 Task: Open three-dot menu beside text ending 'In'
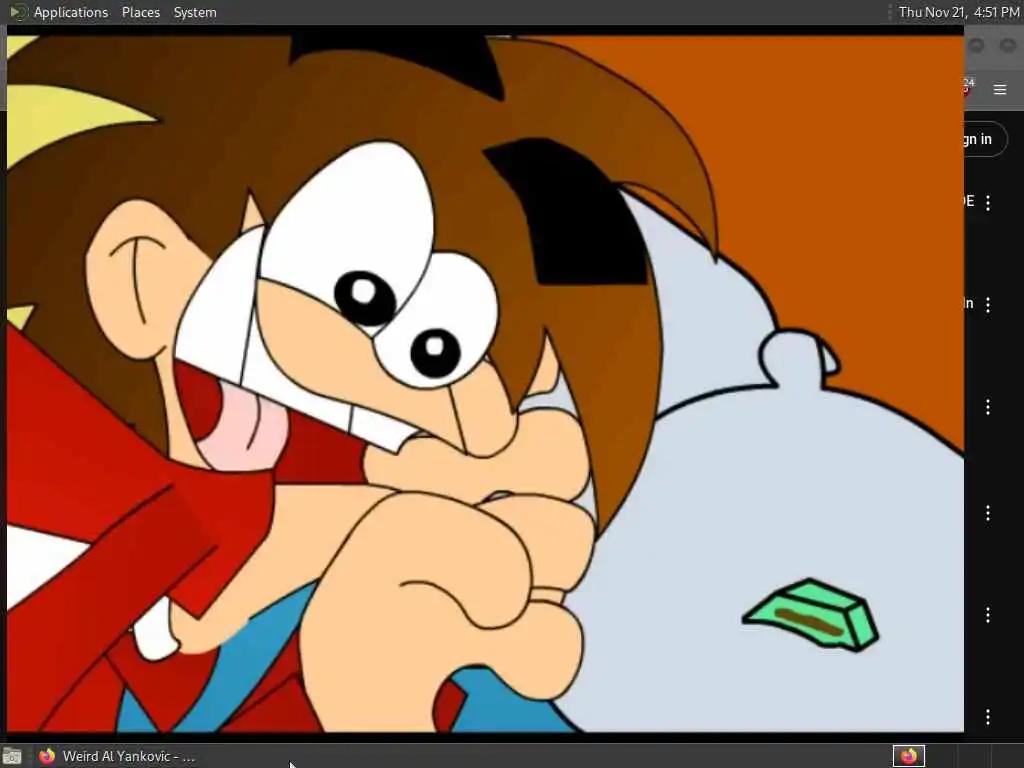pyautogui.click(x=988, y=304)
